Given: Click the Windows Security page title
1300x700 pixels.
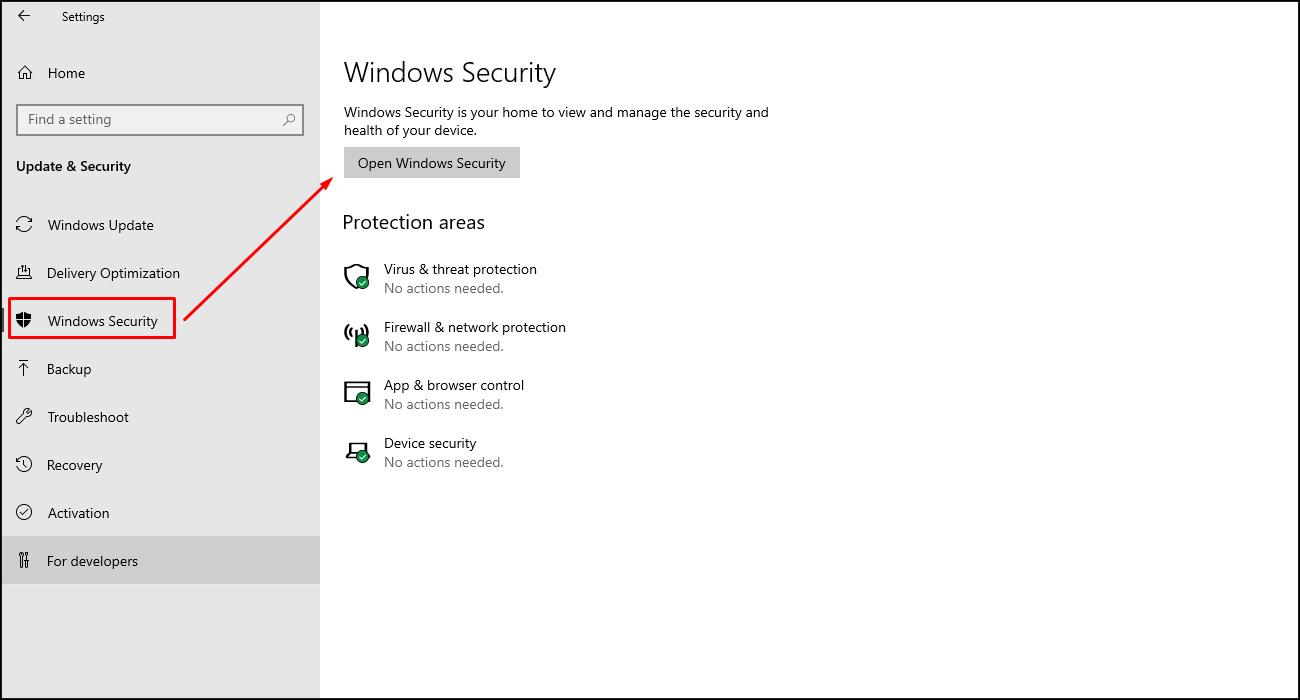Looking at the screenshot, I should pyautogui.click(x=450, y=73).
